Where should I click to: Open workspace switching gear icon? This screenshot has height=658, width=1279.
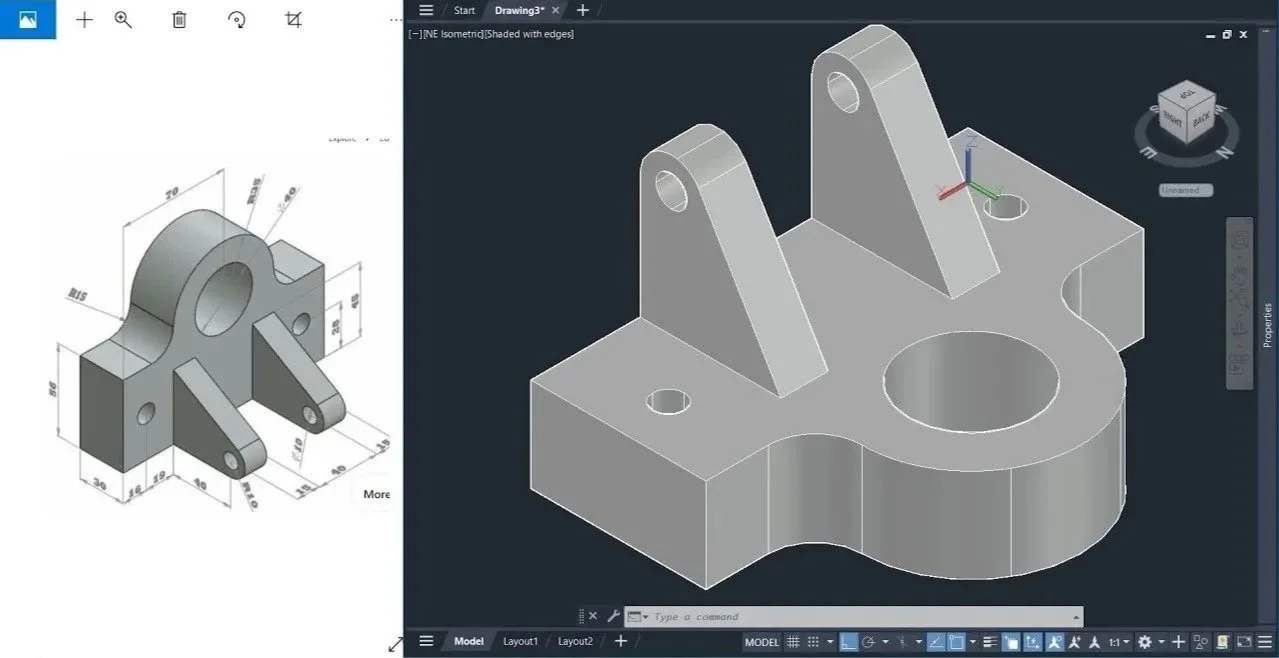(1145, 642)
